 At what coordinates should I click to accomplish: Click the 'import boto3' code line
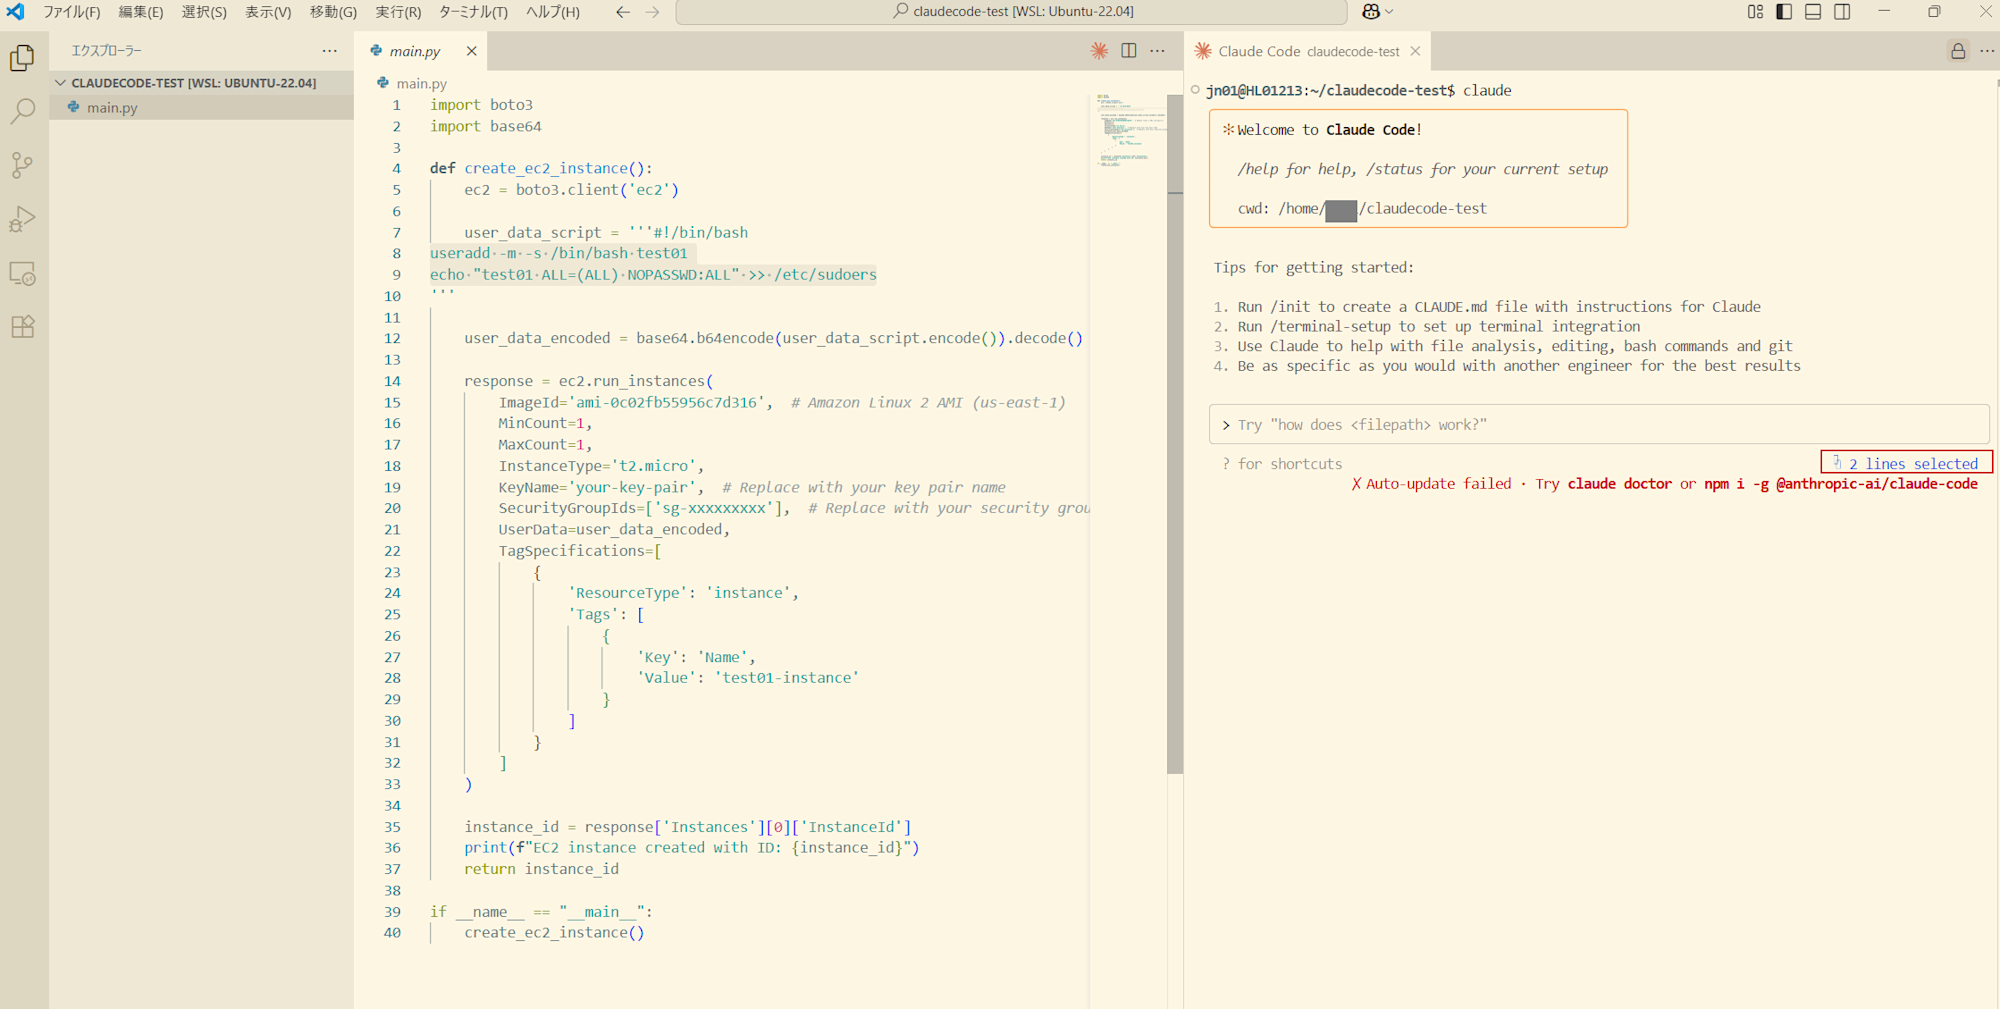pyautogui.click(x=481, y=104)
